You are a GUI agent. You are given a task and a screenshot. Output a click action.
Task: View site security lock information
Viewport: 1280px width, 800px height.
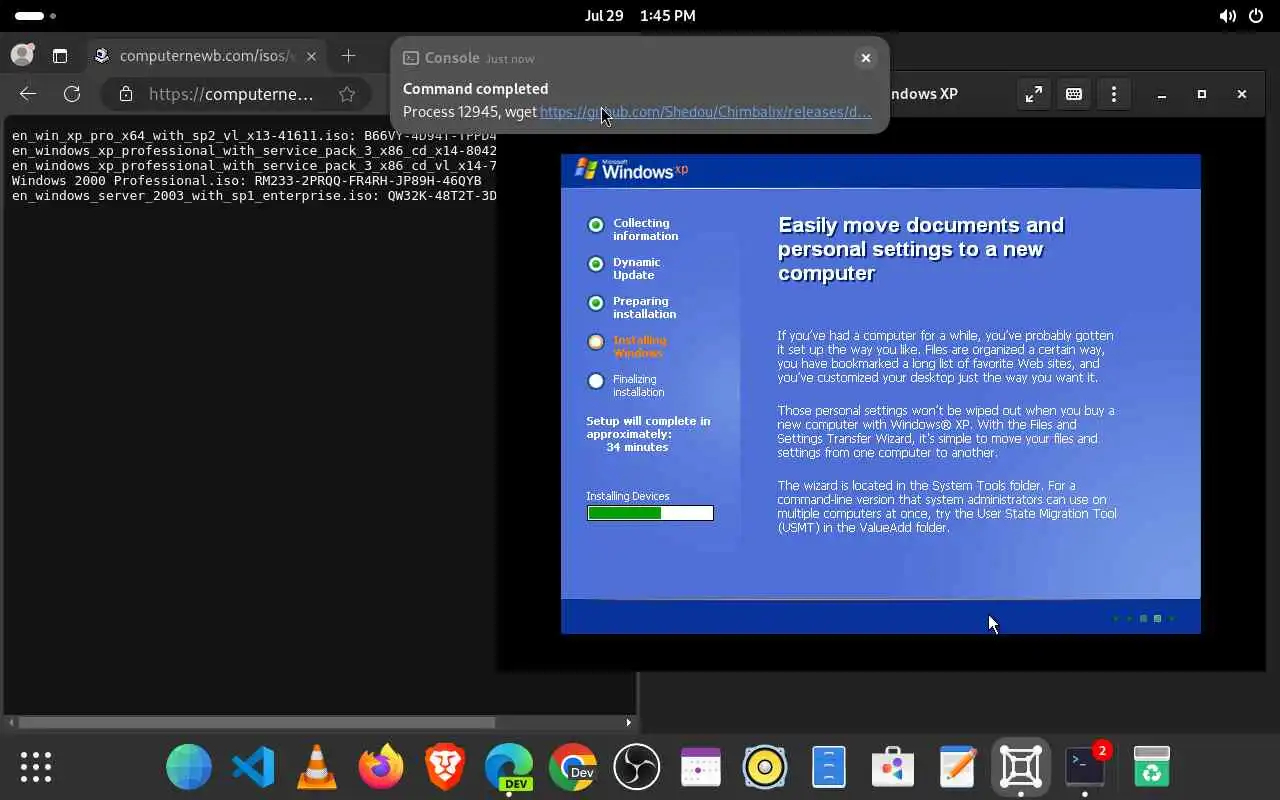[126, 94]
